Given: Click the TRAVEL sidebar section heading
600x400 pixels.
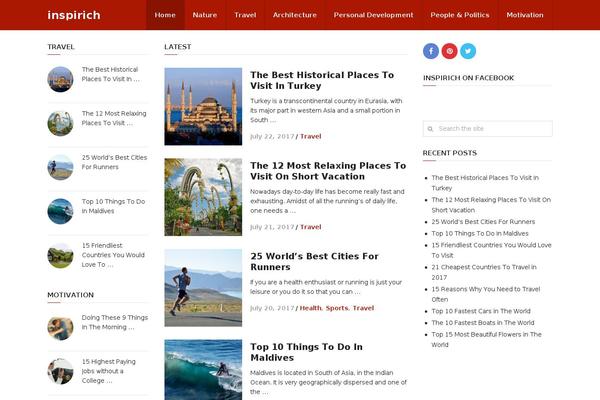Looking at the screenshot, I should [x=61, y=47].
